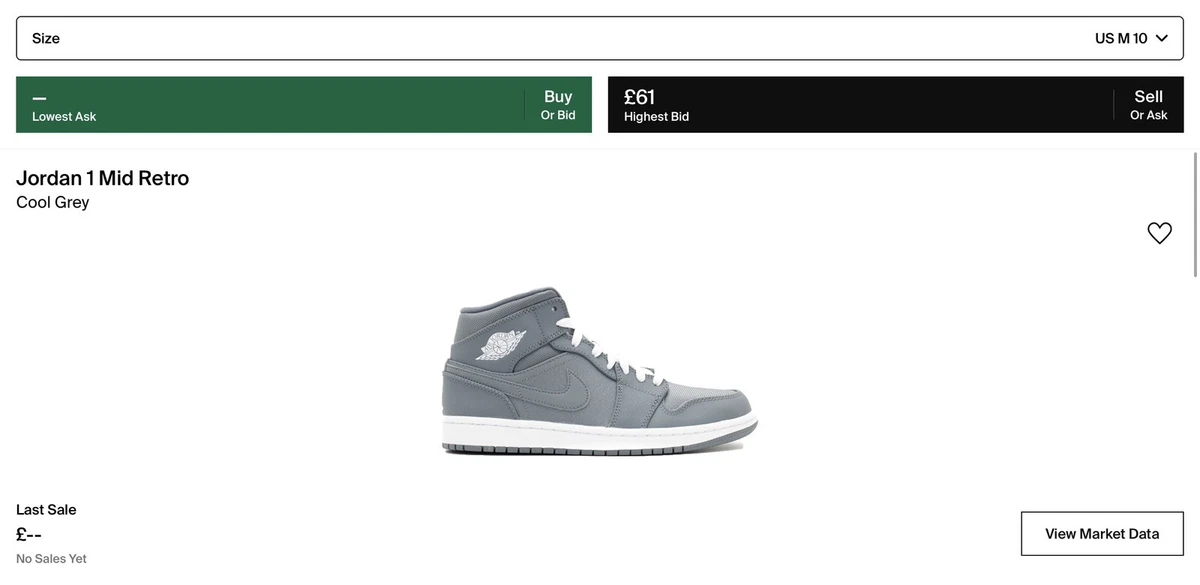Image resolution: width=1200 pixels, height=585 pixels.
Task: Click the Wings logo on the shoe
Action: click(x=501, y=346)
